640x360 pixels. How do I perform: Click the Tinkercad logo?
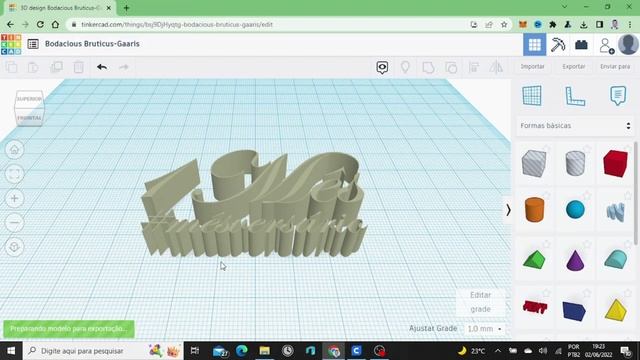(11, 44)
